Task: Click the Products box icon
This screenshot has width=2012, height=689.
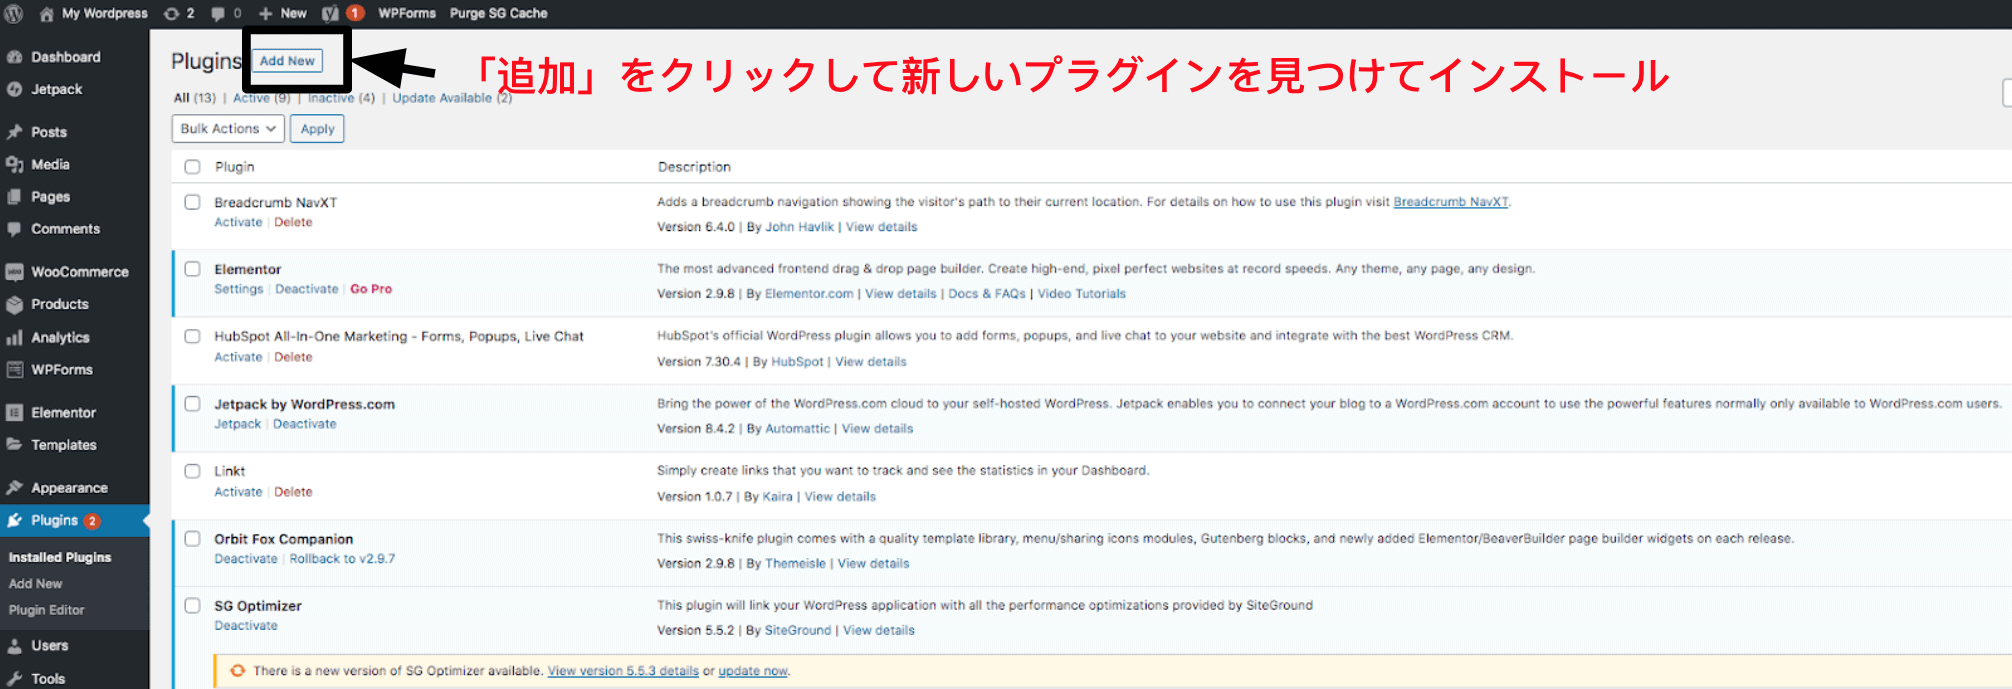Action: click(x=14, y=304)
